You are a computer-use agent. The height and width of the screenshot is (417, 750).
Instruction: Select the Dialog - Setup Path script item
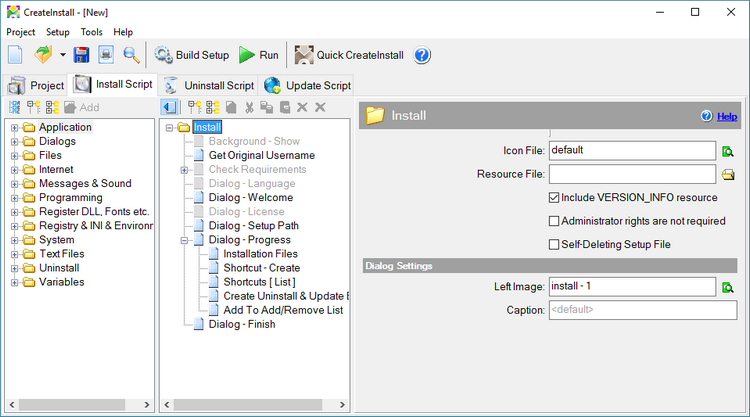(x=254, y=226)
